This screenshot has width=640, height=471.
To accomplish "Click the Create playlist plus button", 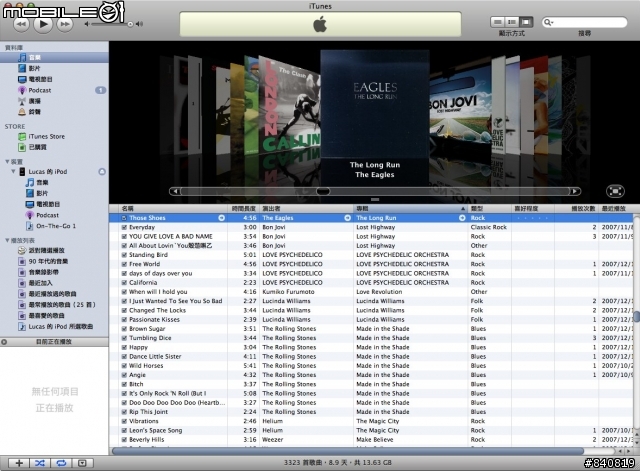I will pyautogui.click(x=19, y=463).
